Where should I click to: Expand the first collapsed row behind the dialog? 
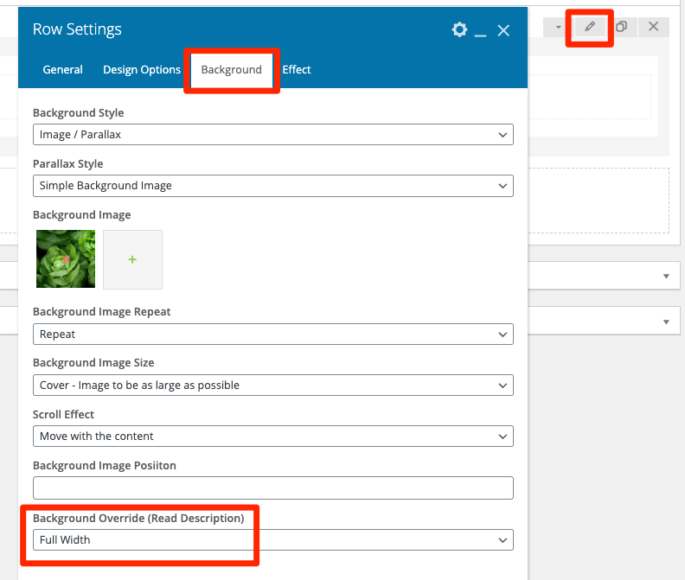point(665,276)
